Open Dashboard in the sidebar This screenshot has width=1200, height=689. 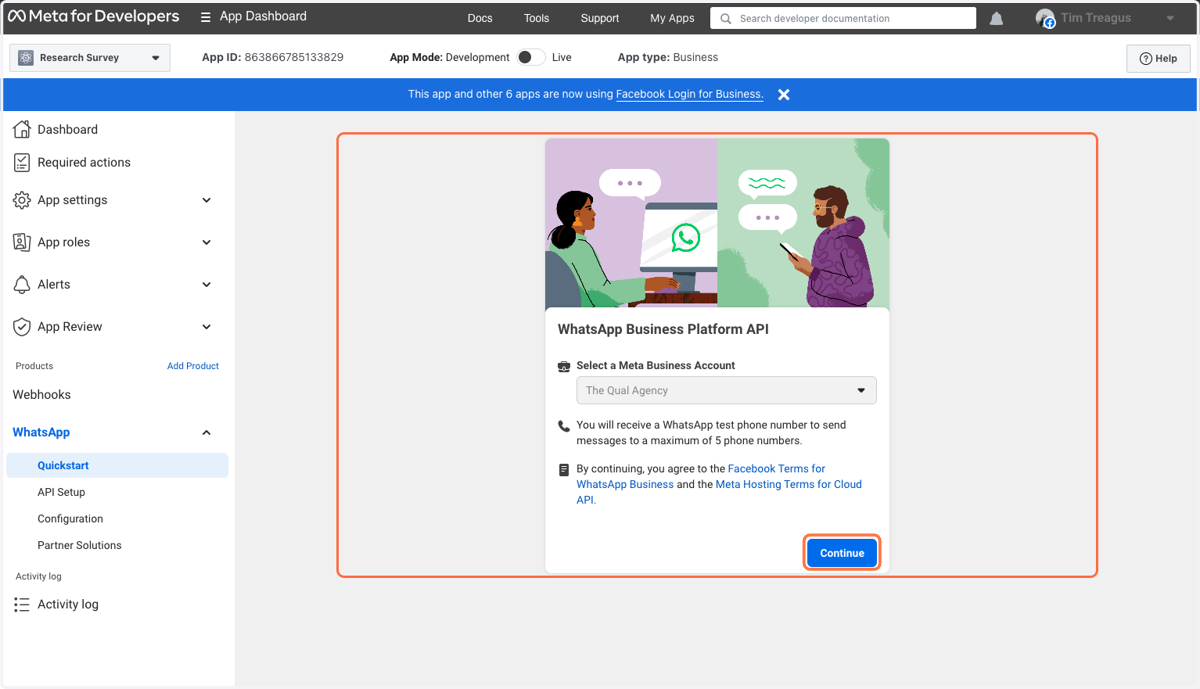point(67,129)
